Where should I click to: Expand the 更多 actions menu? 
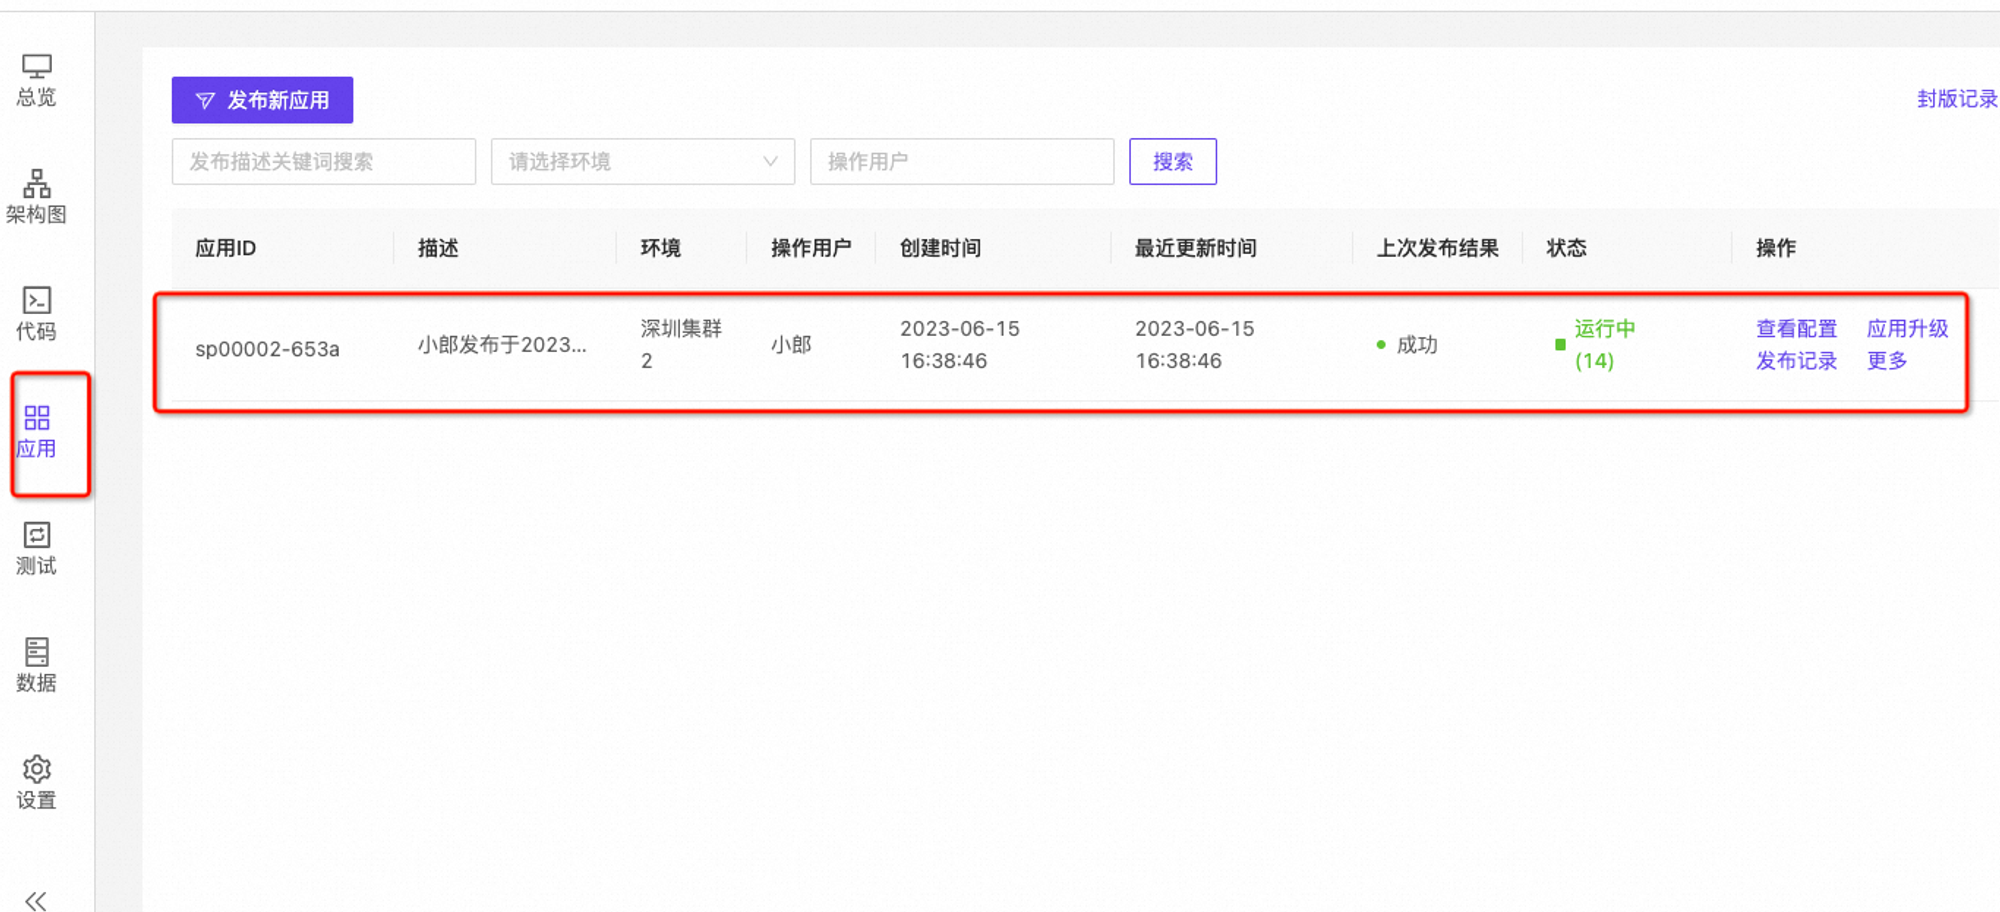coord(1885,361)
